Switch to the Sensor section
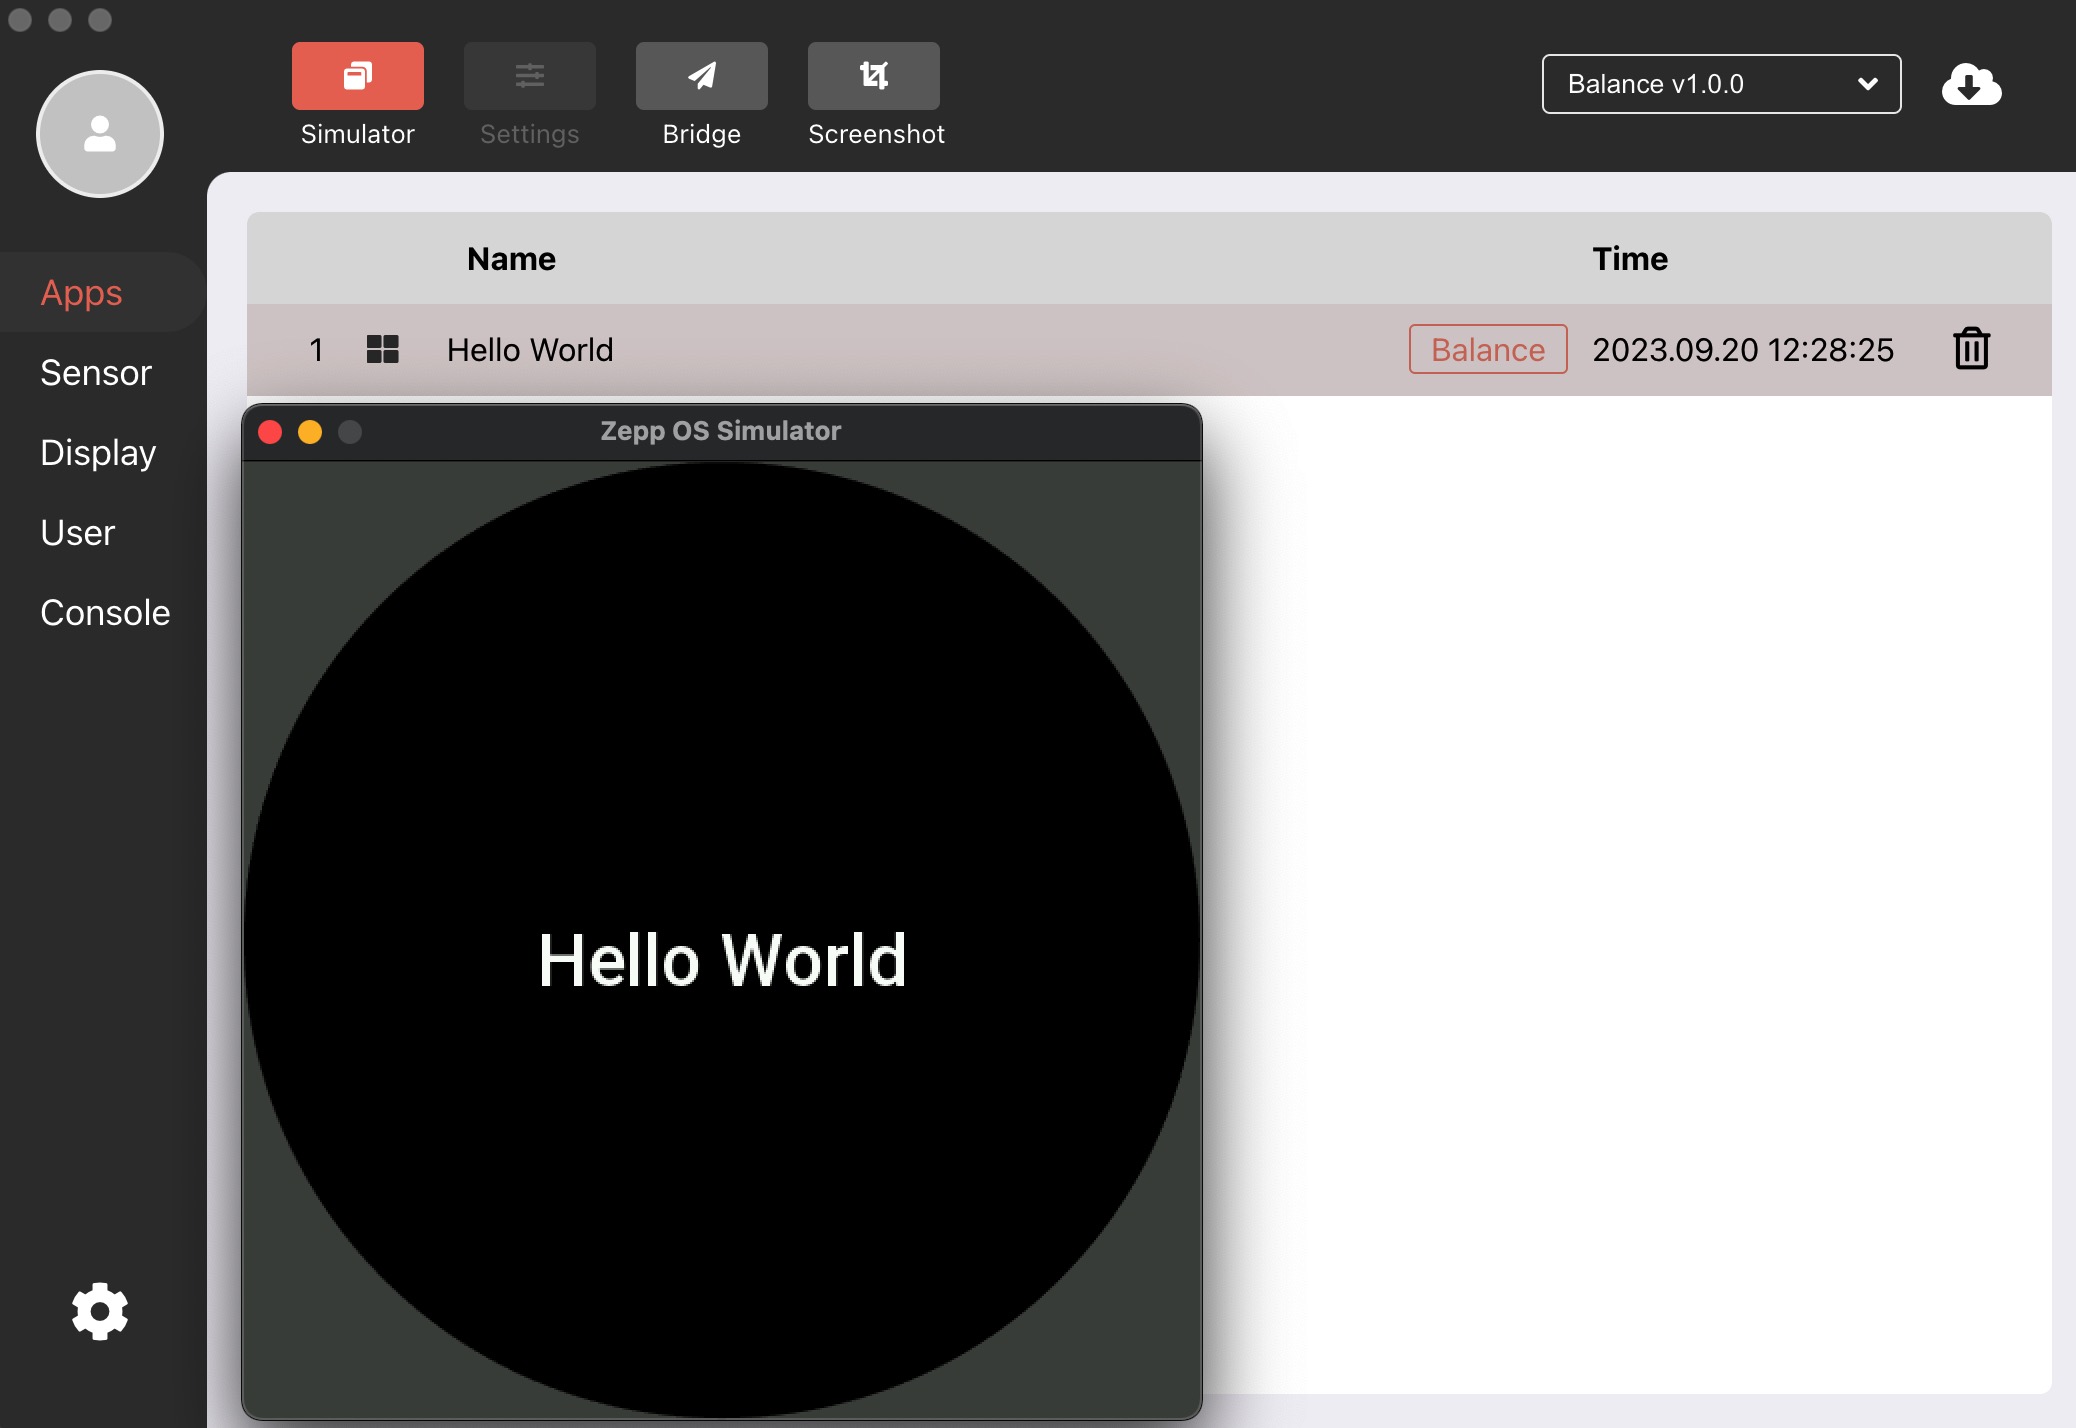The height and width of the screenshot is (1428, 2076). pos(95,372)
